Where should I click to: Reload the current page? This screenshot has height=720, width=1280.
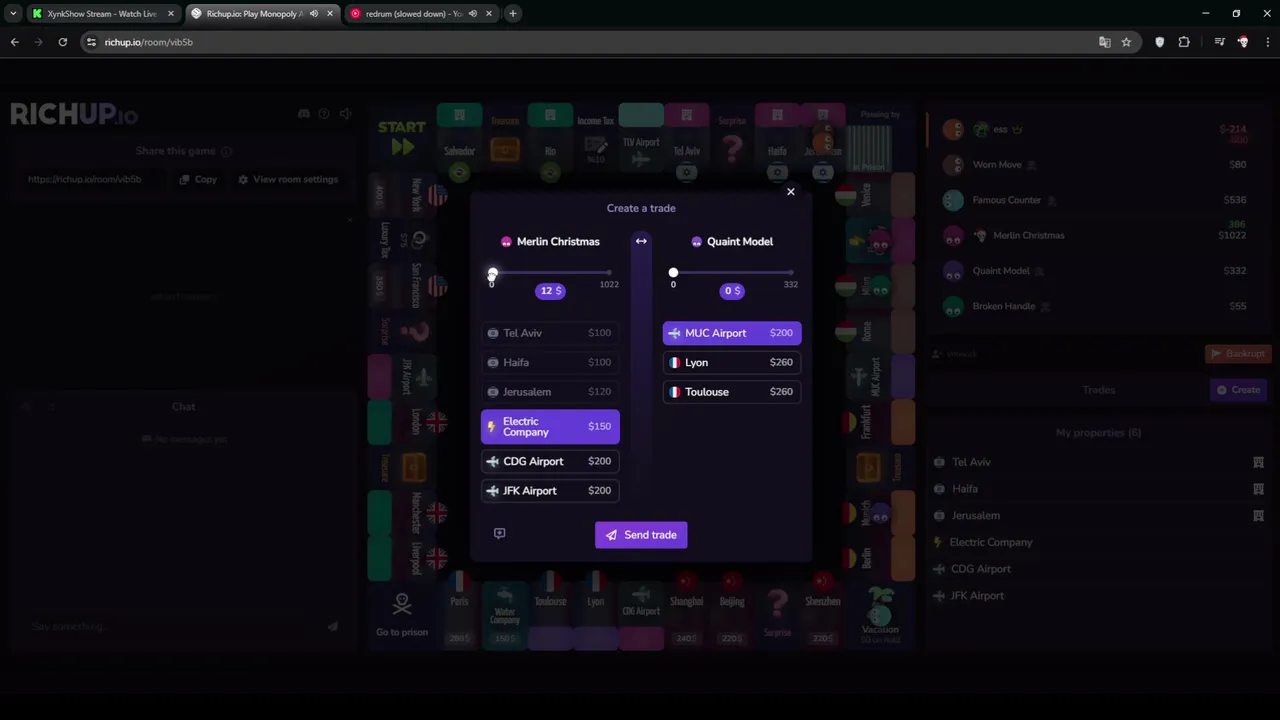(62, 42)
